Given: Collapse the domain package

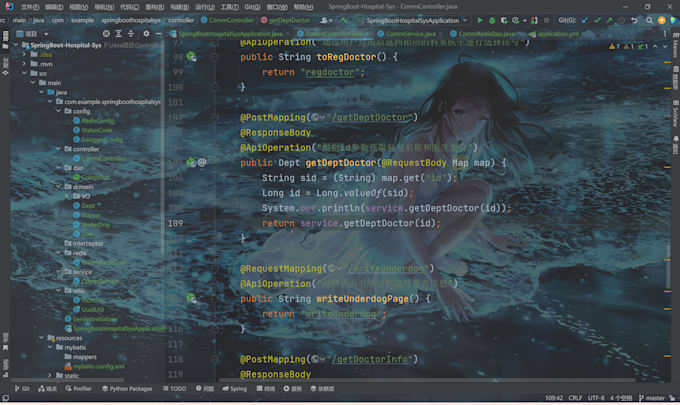Looking at the screenshot, I should tap(59, 186).
